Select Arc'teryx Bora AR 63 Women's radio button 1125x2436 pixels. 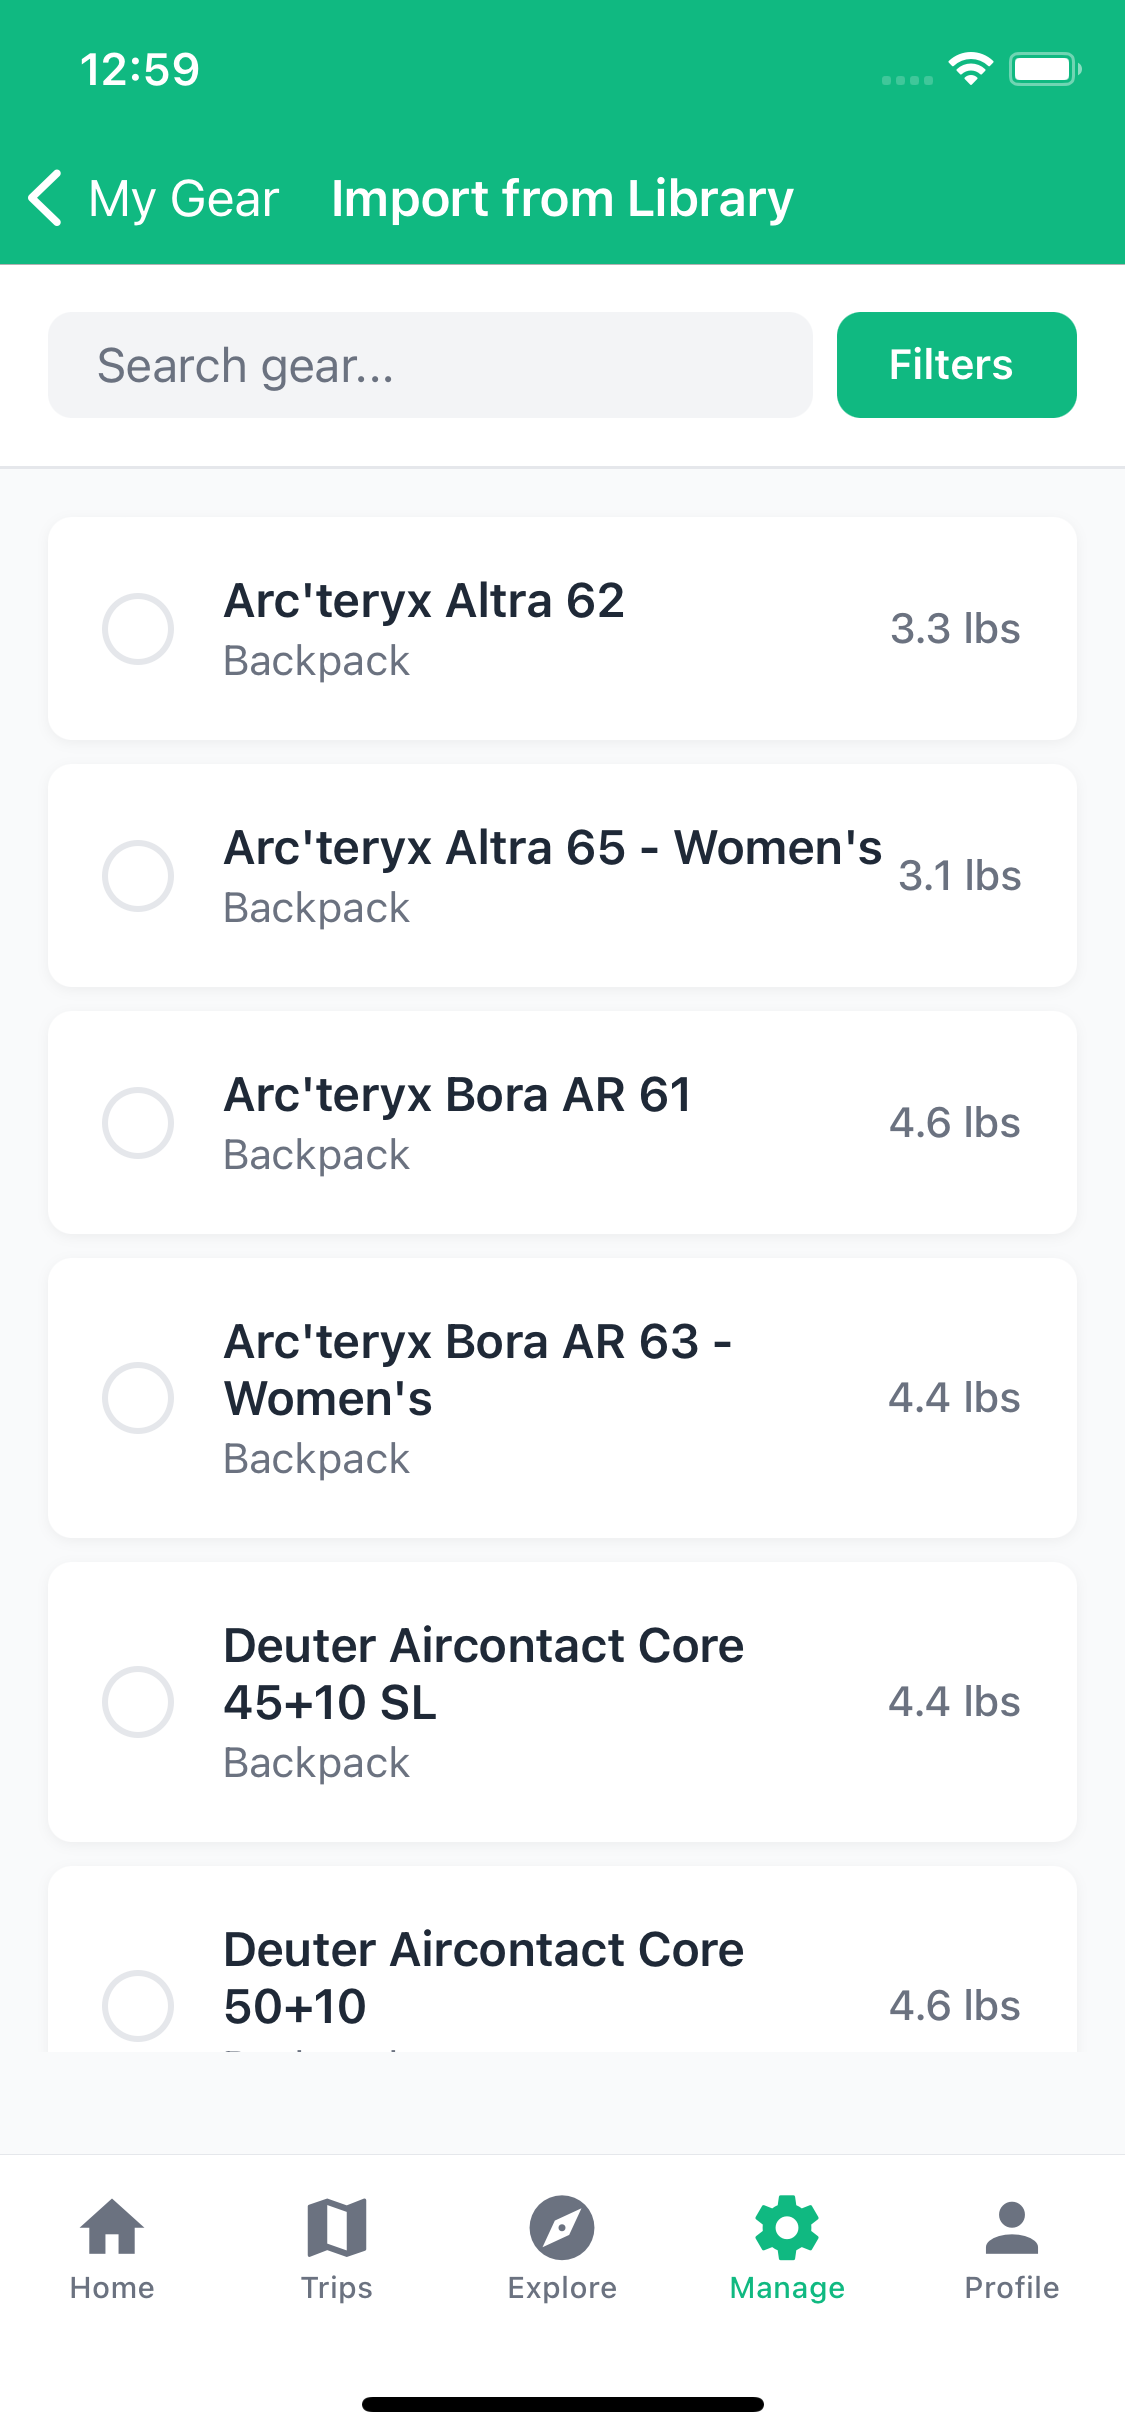138,1398
